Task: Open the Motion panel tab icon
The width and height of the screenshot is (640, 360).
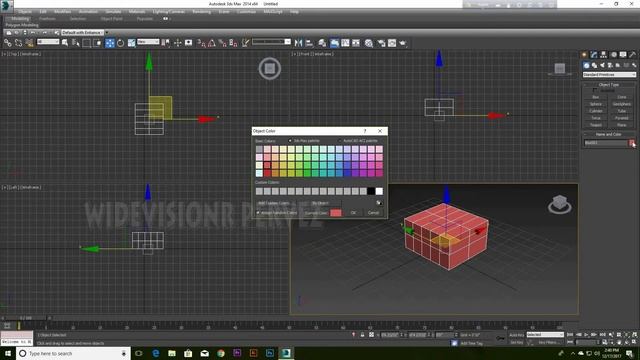Action: [x=613, y=55]
